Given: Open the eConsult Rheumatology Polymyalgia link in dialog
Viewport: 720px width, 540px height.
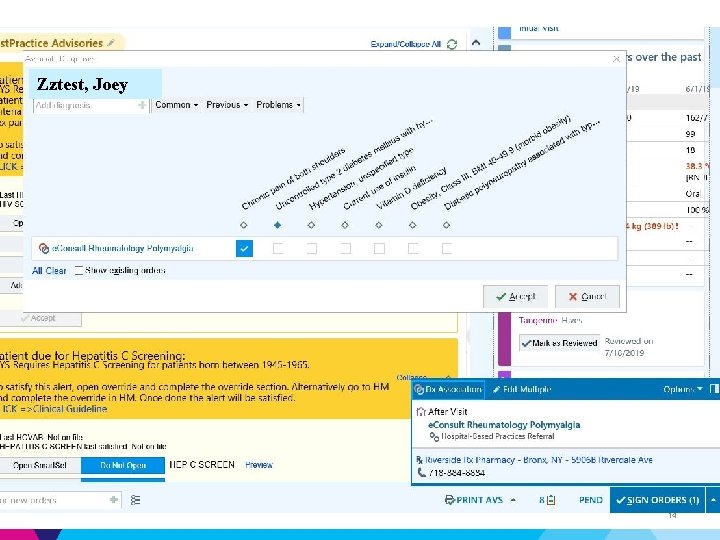Looking at the screenshot, I should tap(123, 248).
